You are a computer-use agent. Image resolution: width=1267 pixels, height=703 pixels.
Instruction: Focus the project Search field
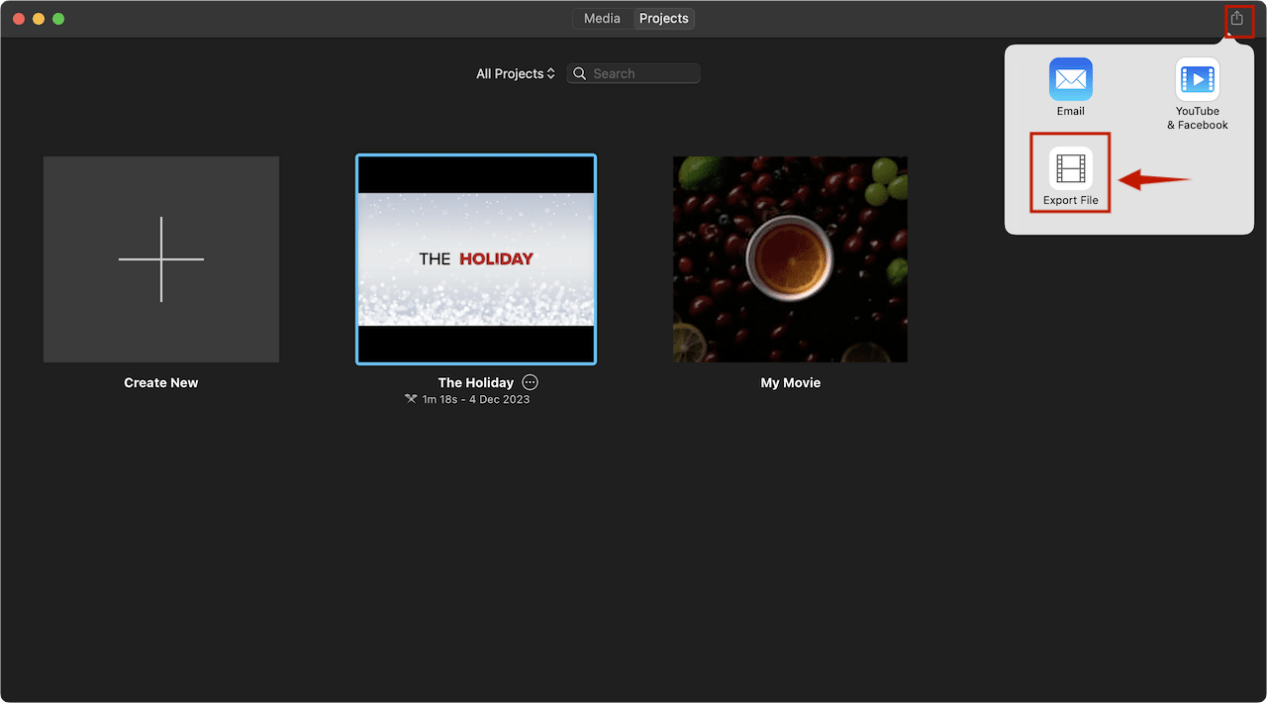coord(643,74)
